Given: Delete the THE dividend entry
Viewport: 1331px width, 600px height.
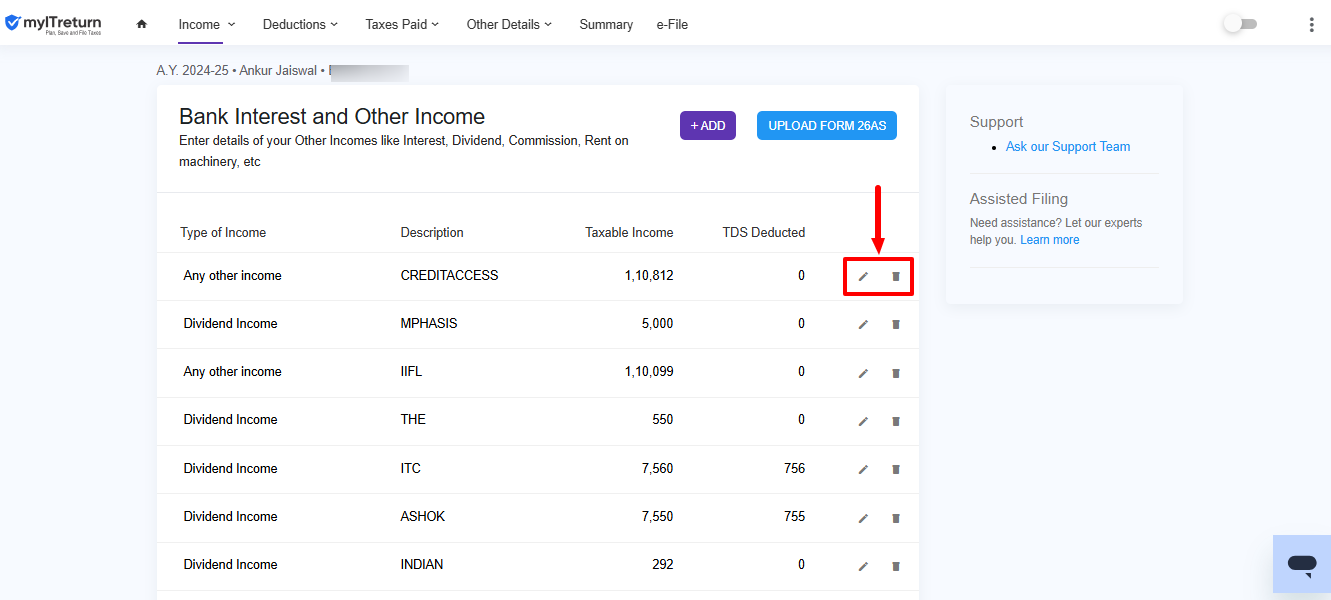Looking at the screenshot, I should [896, 421].
